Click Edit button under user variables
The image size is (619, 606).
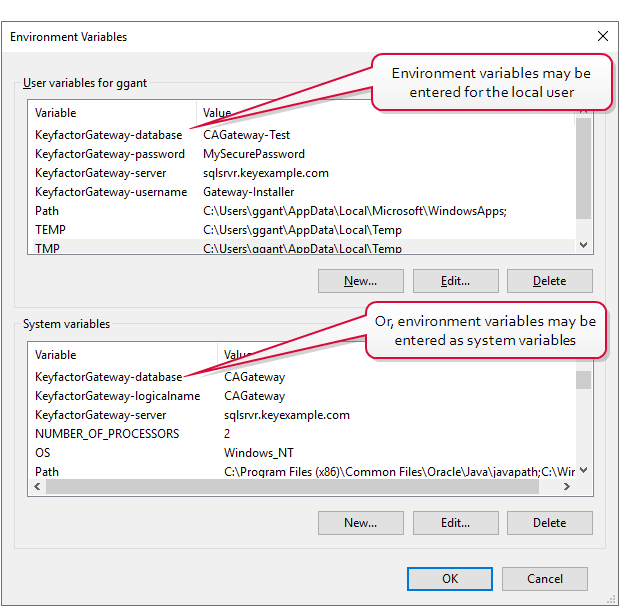455,281
